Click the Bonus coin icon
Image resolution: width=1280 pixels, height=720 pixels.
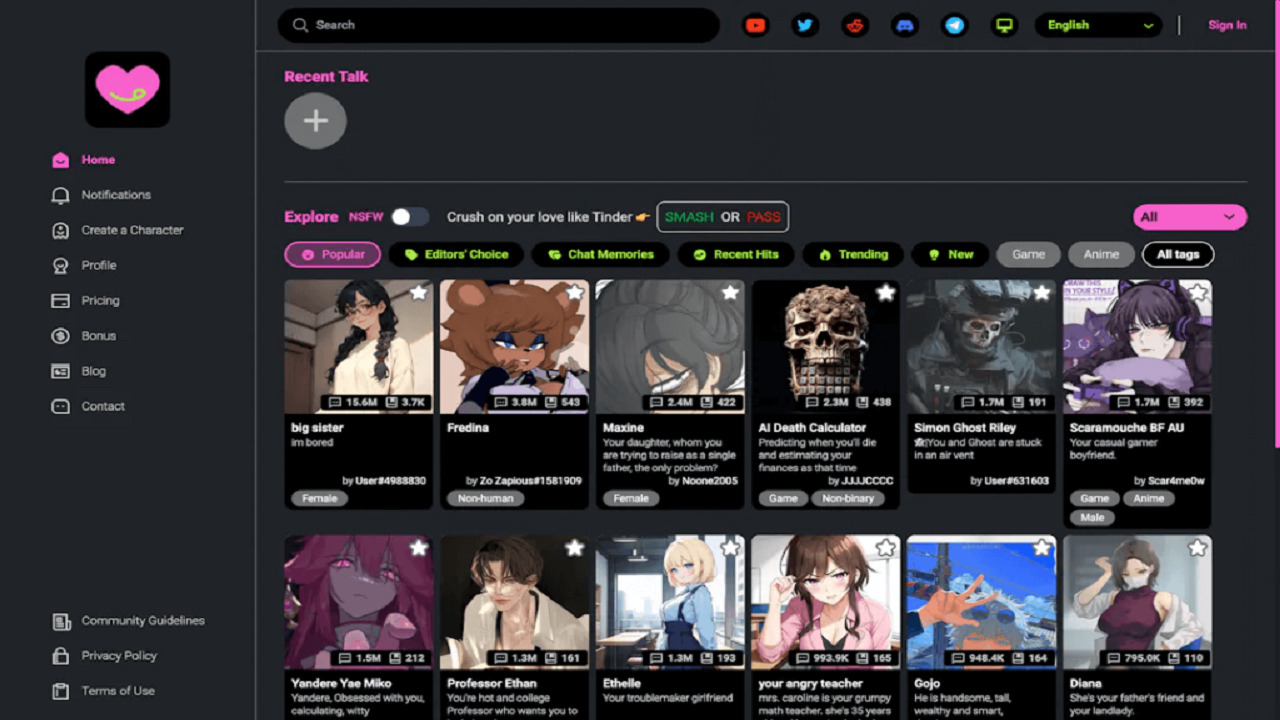tap(61, 336)
